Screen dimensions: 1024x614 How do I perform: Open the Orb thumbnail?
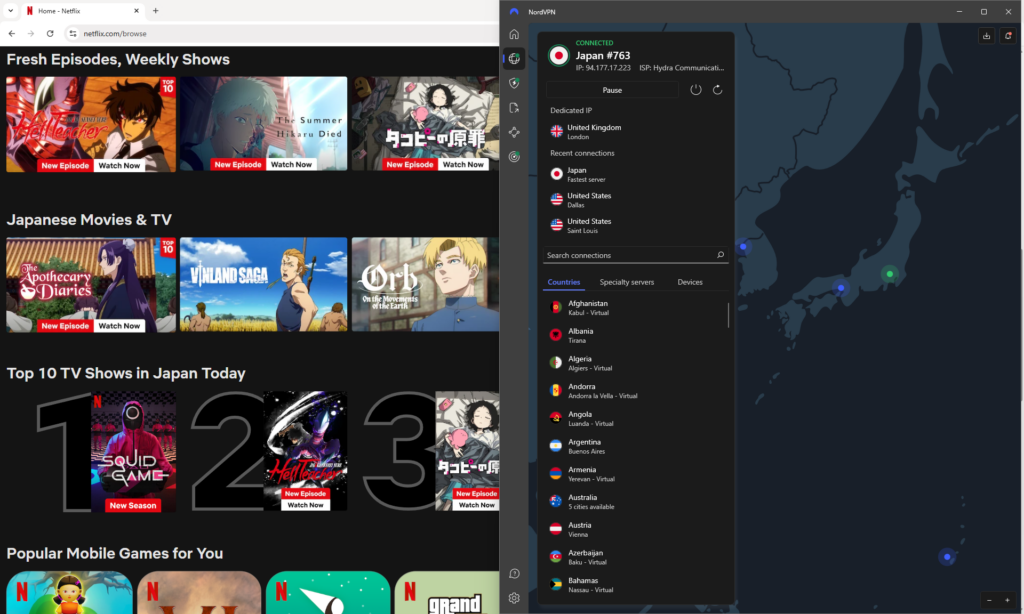click(x=425, y=285)
